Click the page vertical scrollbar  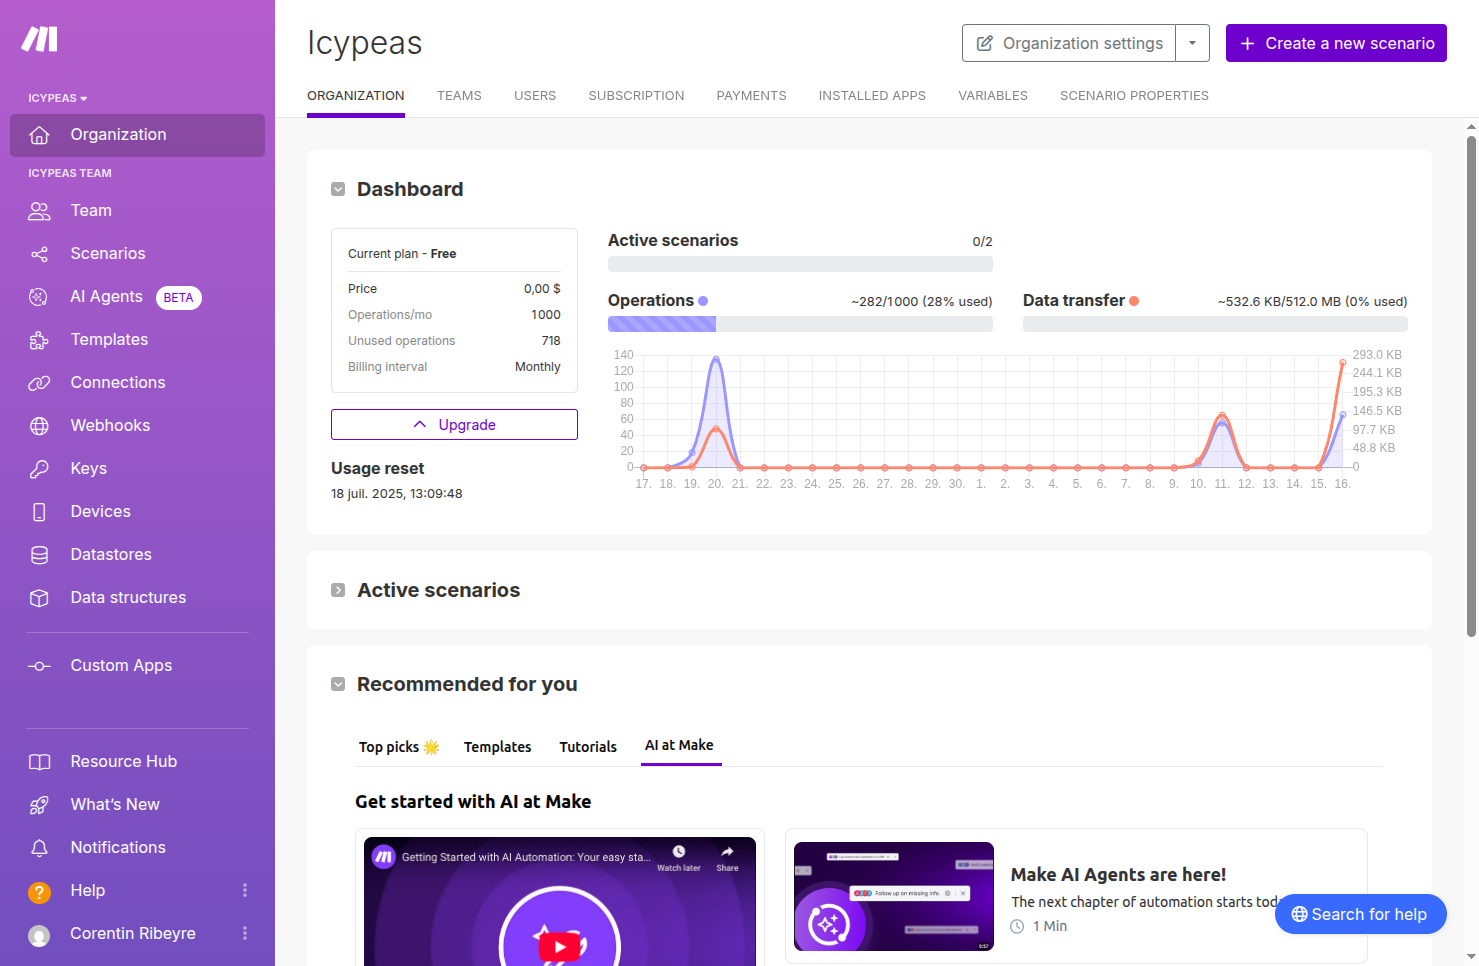point(1471,386)
